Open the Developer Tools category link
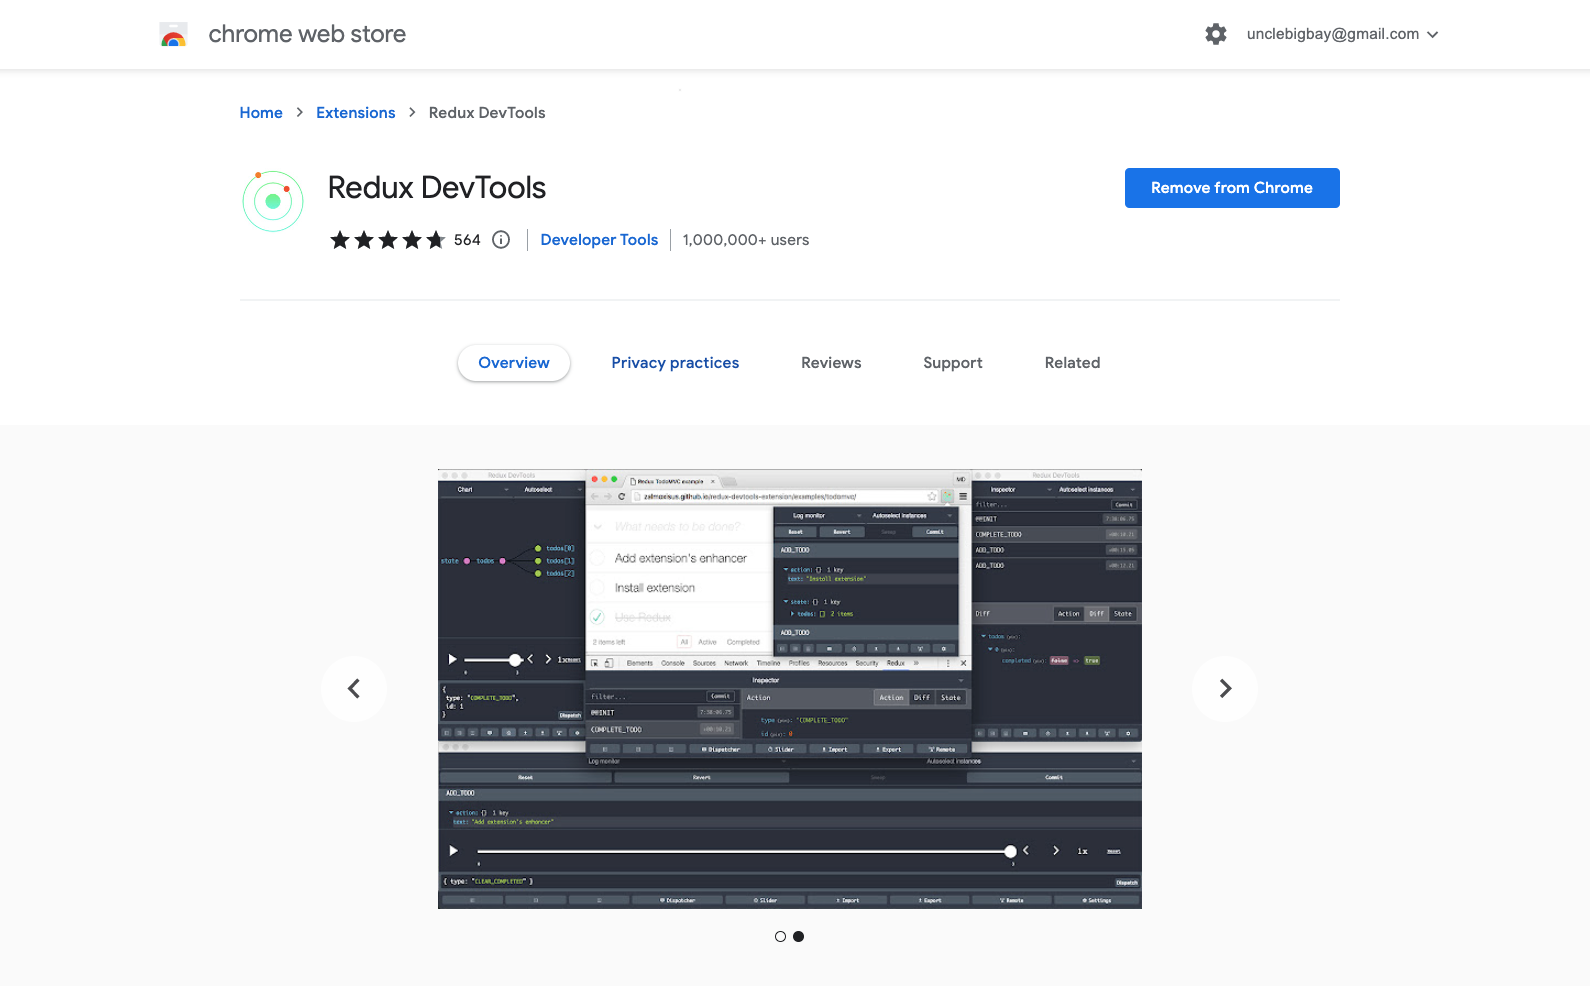The height and width of the screenshot is (992, 1590). point(599,240)
